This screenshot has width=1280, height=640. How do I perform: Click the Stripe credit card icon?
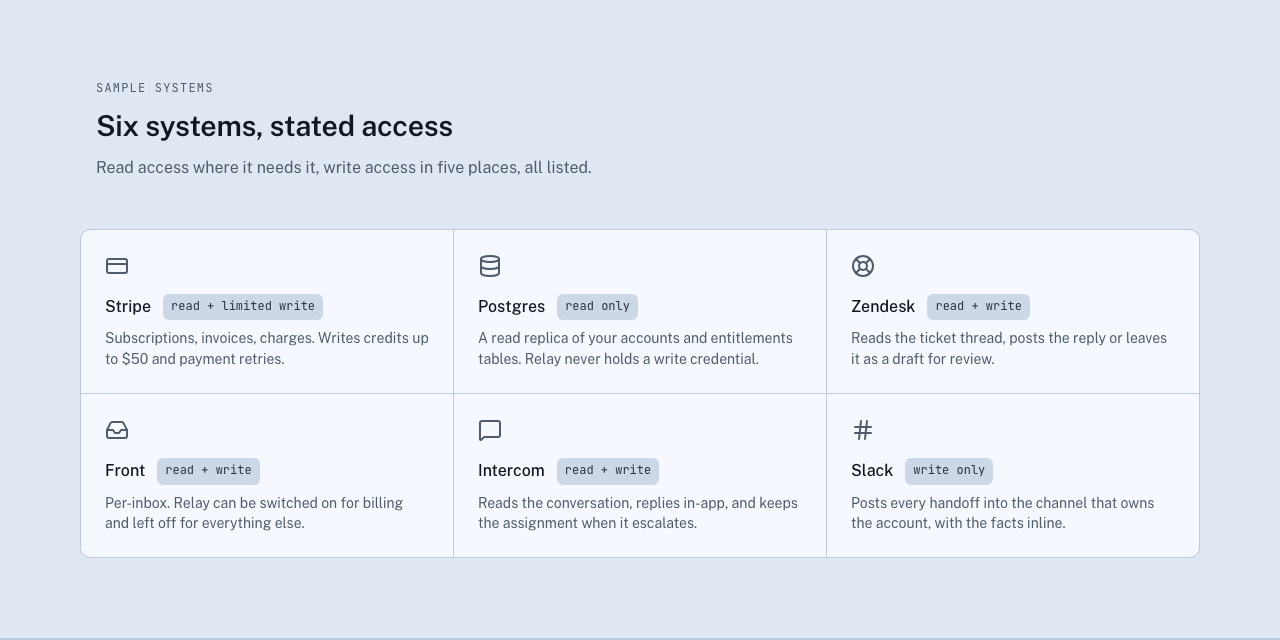click(x=117, y=266)
